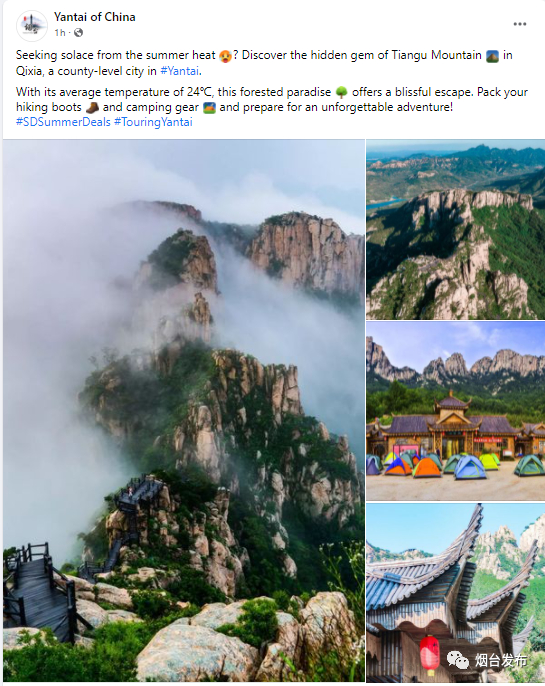Open the #TouringYantai hashtag

pyautogui.click(x=153, y=122)
